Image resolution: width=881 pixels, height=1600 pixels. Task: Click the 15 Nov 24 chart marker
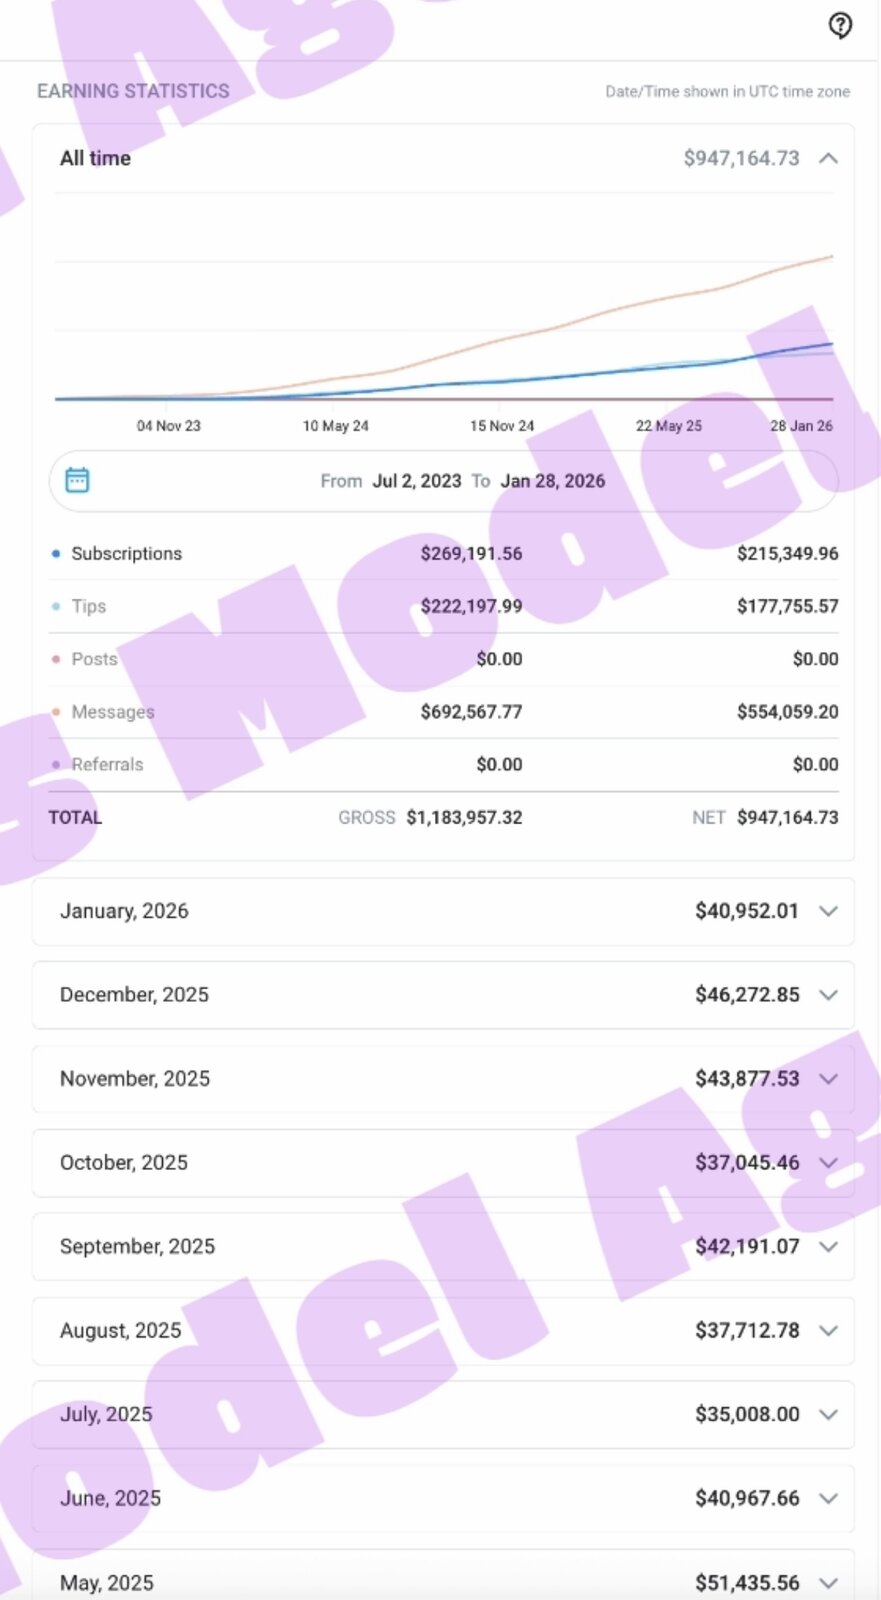[502, 425]
